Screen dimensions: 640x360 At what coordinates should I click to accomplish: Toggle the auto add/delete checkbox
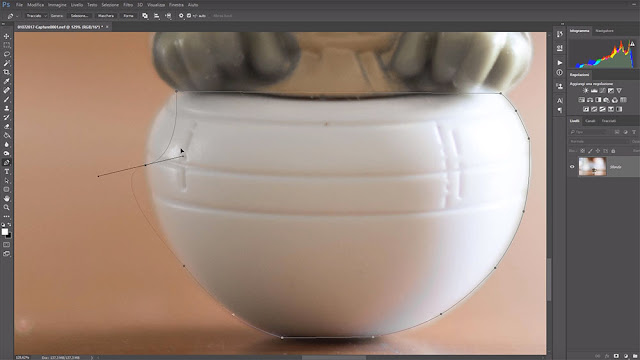189,16
